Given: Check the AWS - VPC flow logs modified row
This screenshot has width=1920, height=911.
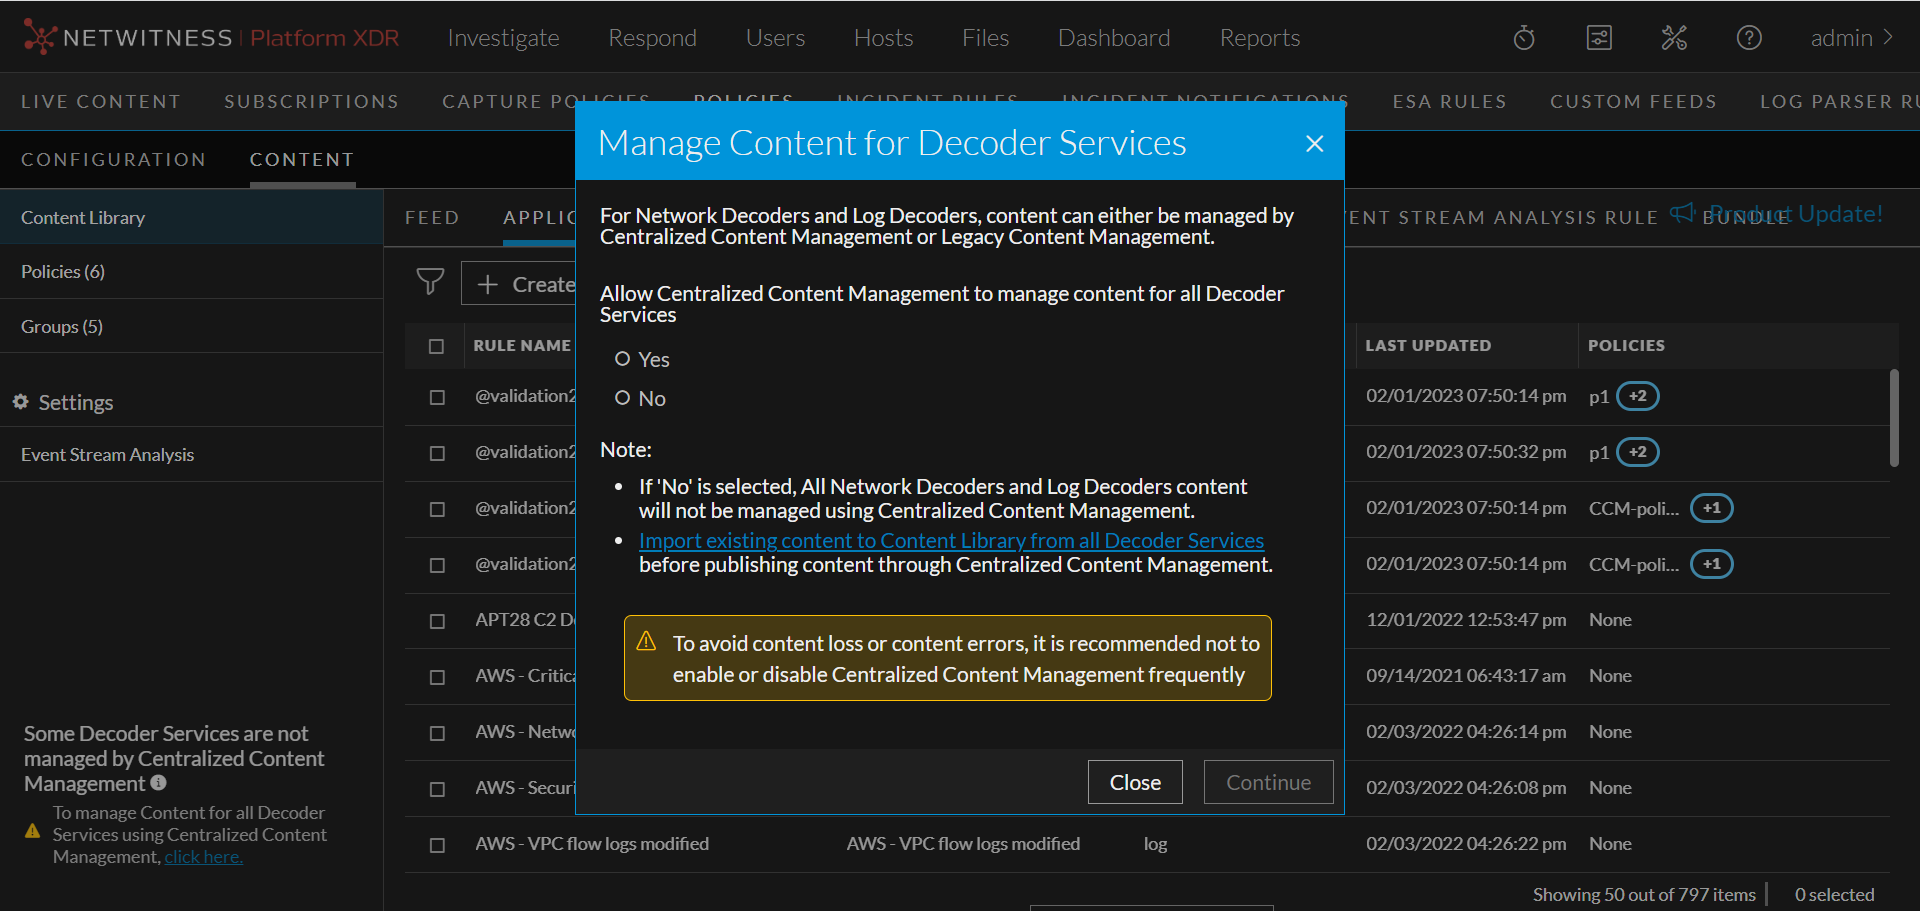Looking at the screenshot, I should coord(437,845).
